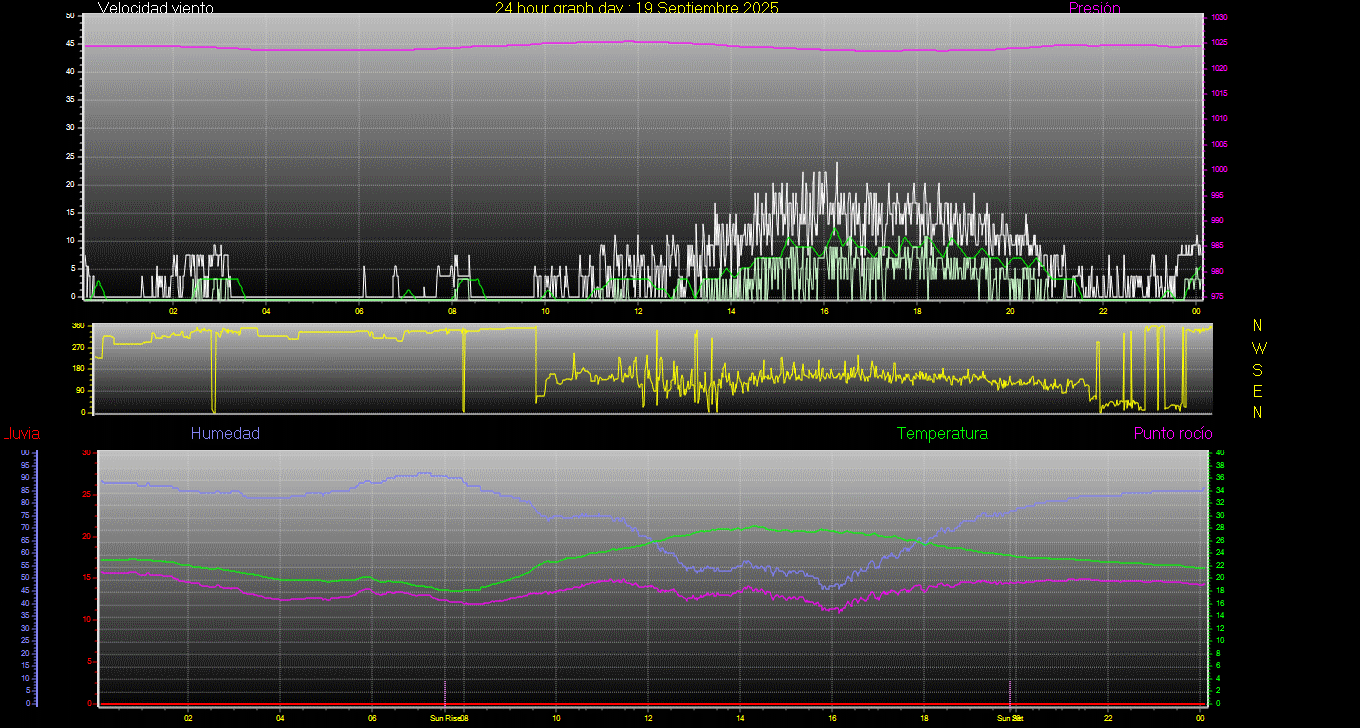Click the 45 value on wind speed scale
The height and width of the screenshot is (728, 1360).
tap(70, 43)
